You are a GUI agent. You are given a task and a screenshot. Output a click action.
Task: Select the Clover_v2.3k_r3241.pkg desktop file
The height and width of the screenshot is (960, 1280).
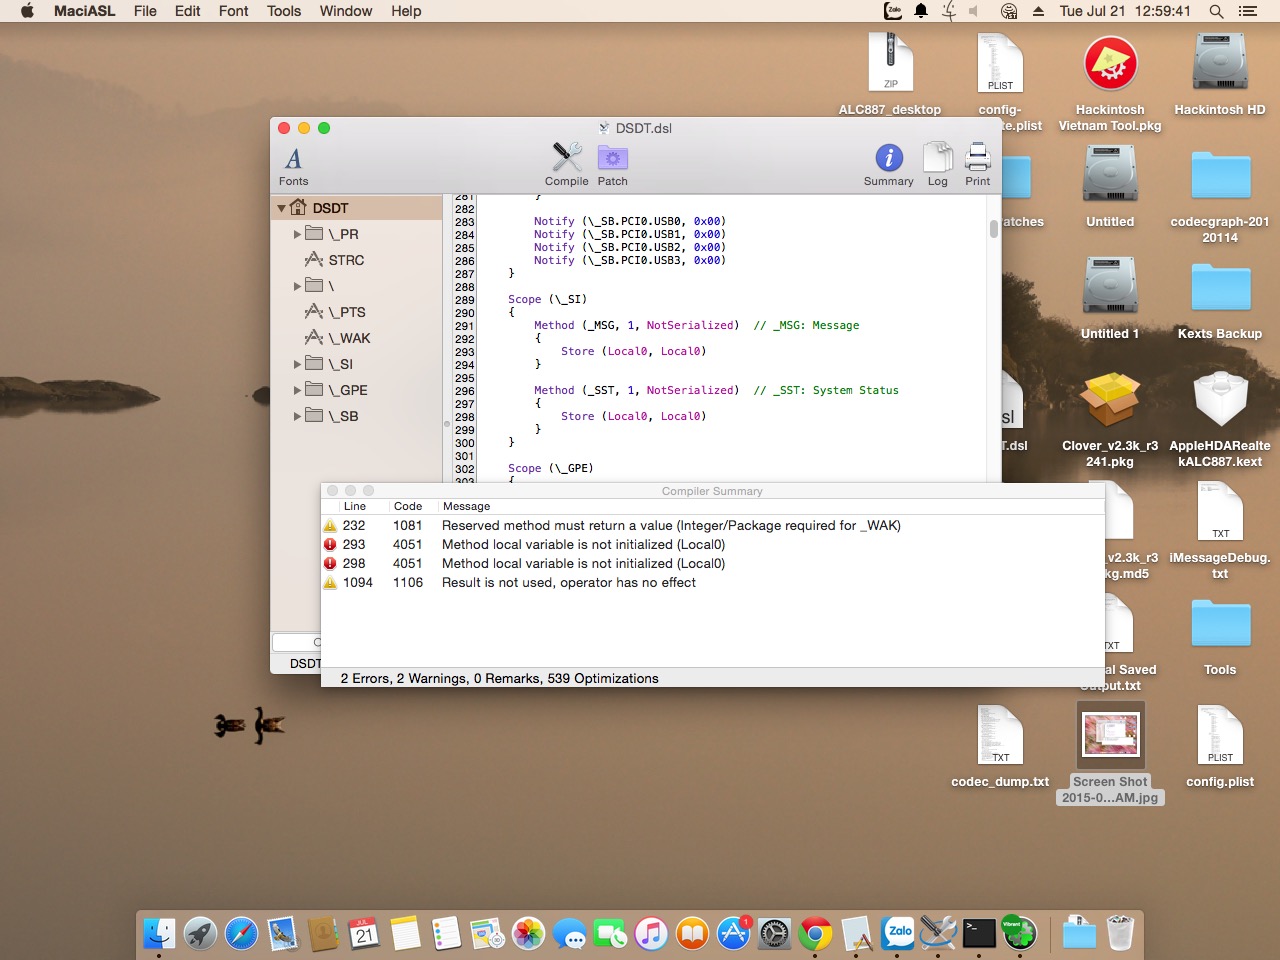(1110, 418)
